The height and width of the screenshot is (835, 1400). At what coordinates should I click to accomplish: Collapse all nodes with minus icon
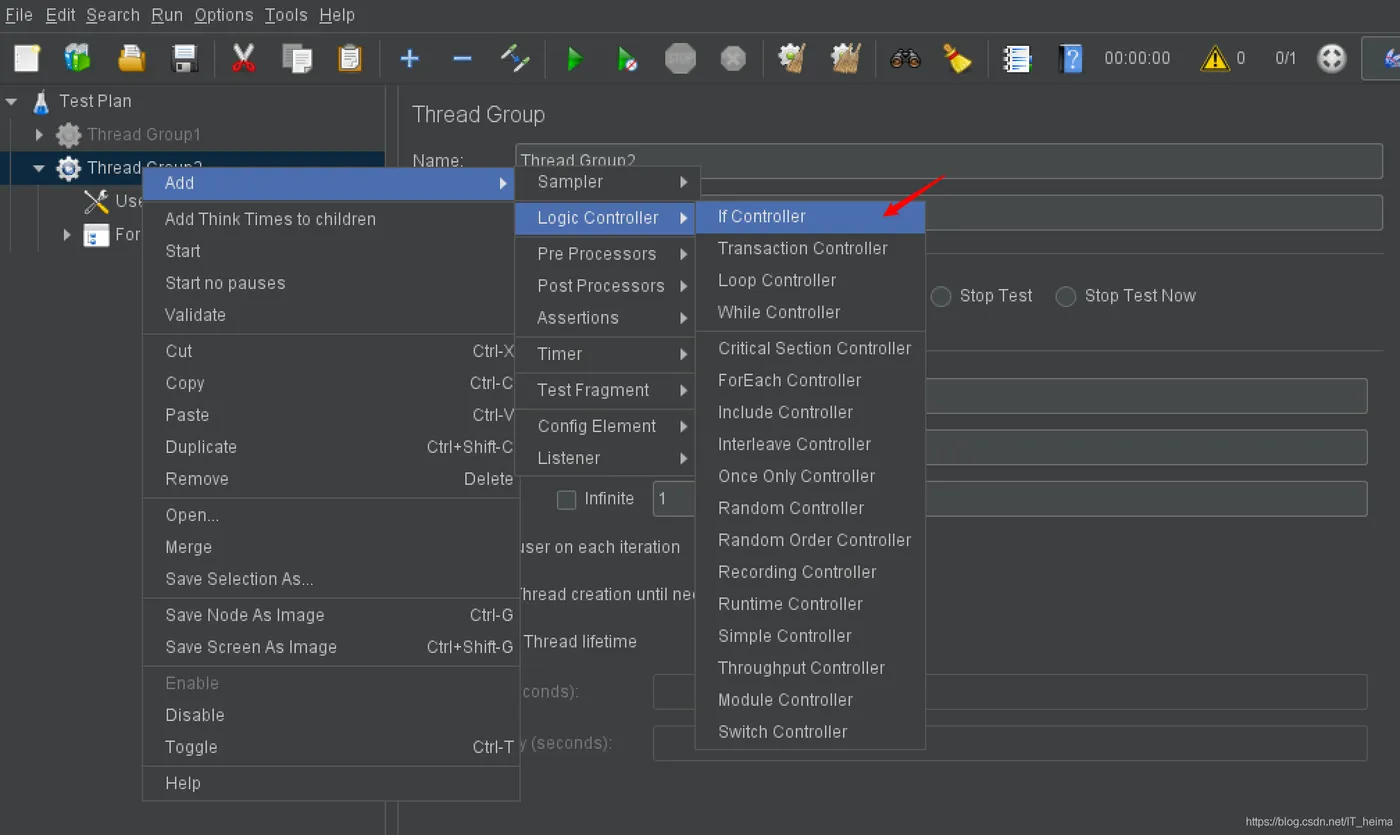coord(462,58)
